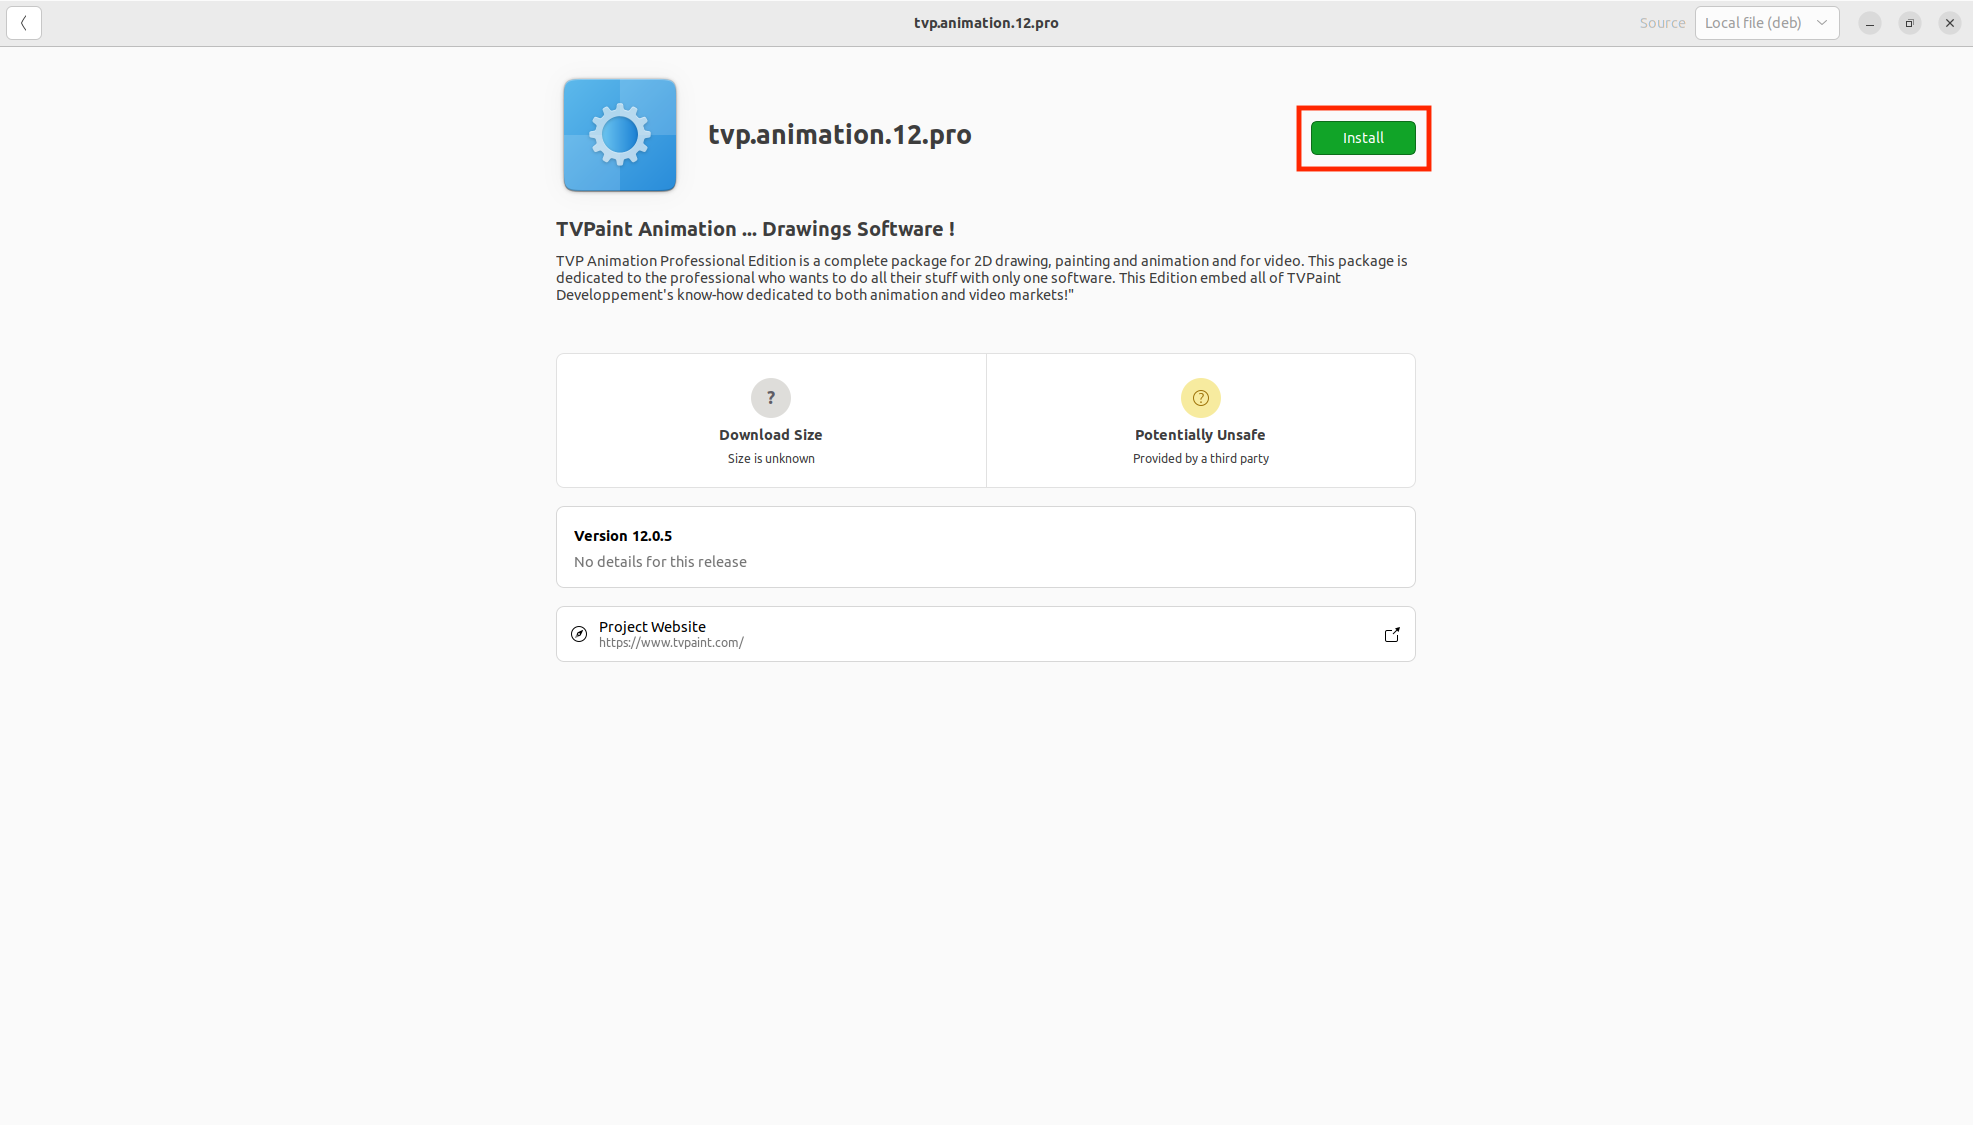This screenshot has width=1973, height=1125.
Task: Restore the window size
Action: pos(1910,23)
